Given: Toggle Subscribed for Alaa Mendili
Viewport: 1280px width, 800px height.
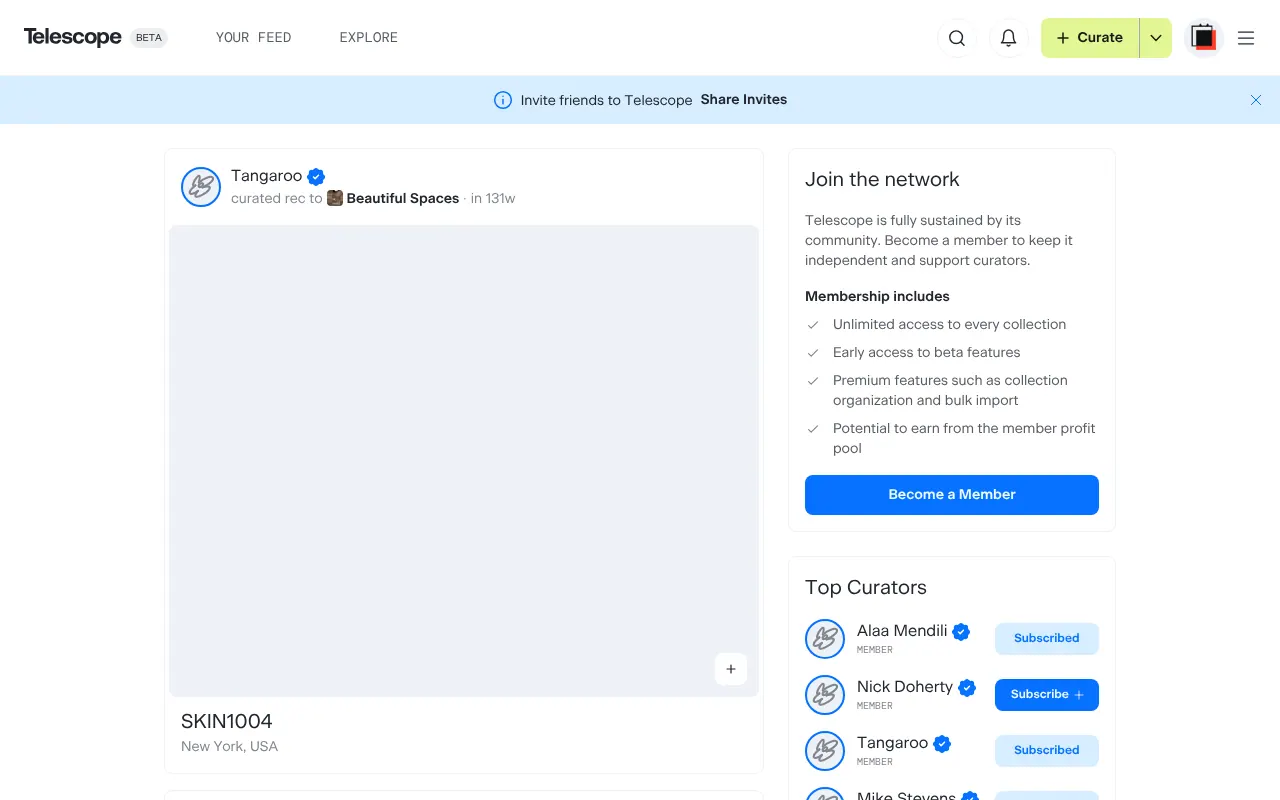Looking at the screenshot, I should click(1047, 639).
